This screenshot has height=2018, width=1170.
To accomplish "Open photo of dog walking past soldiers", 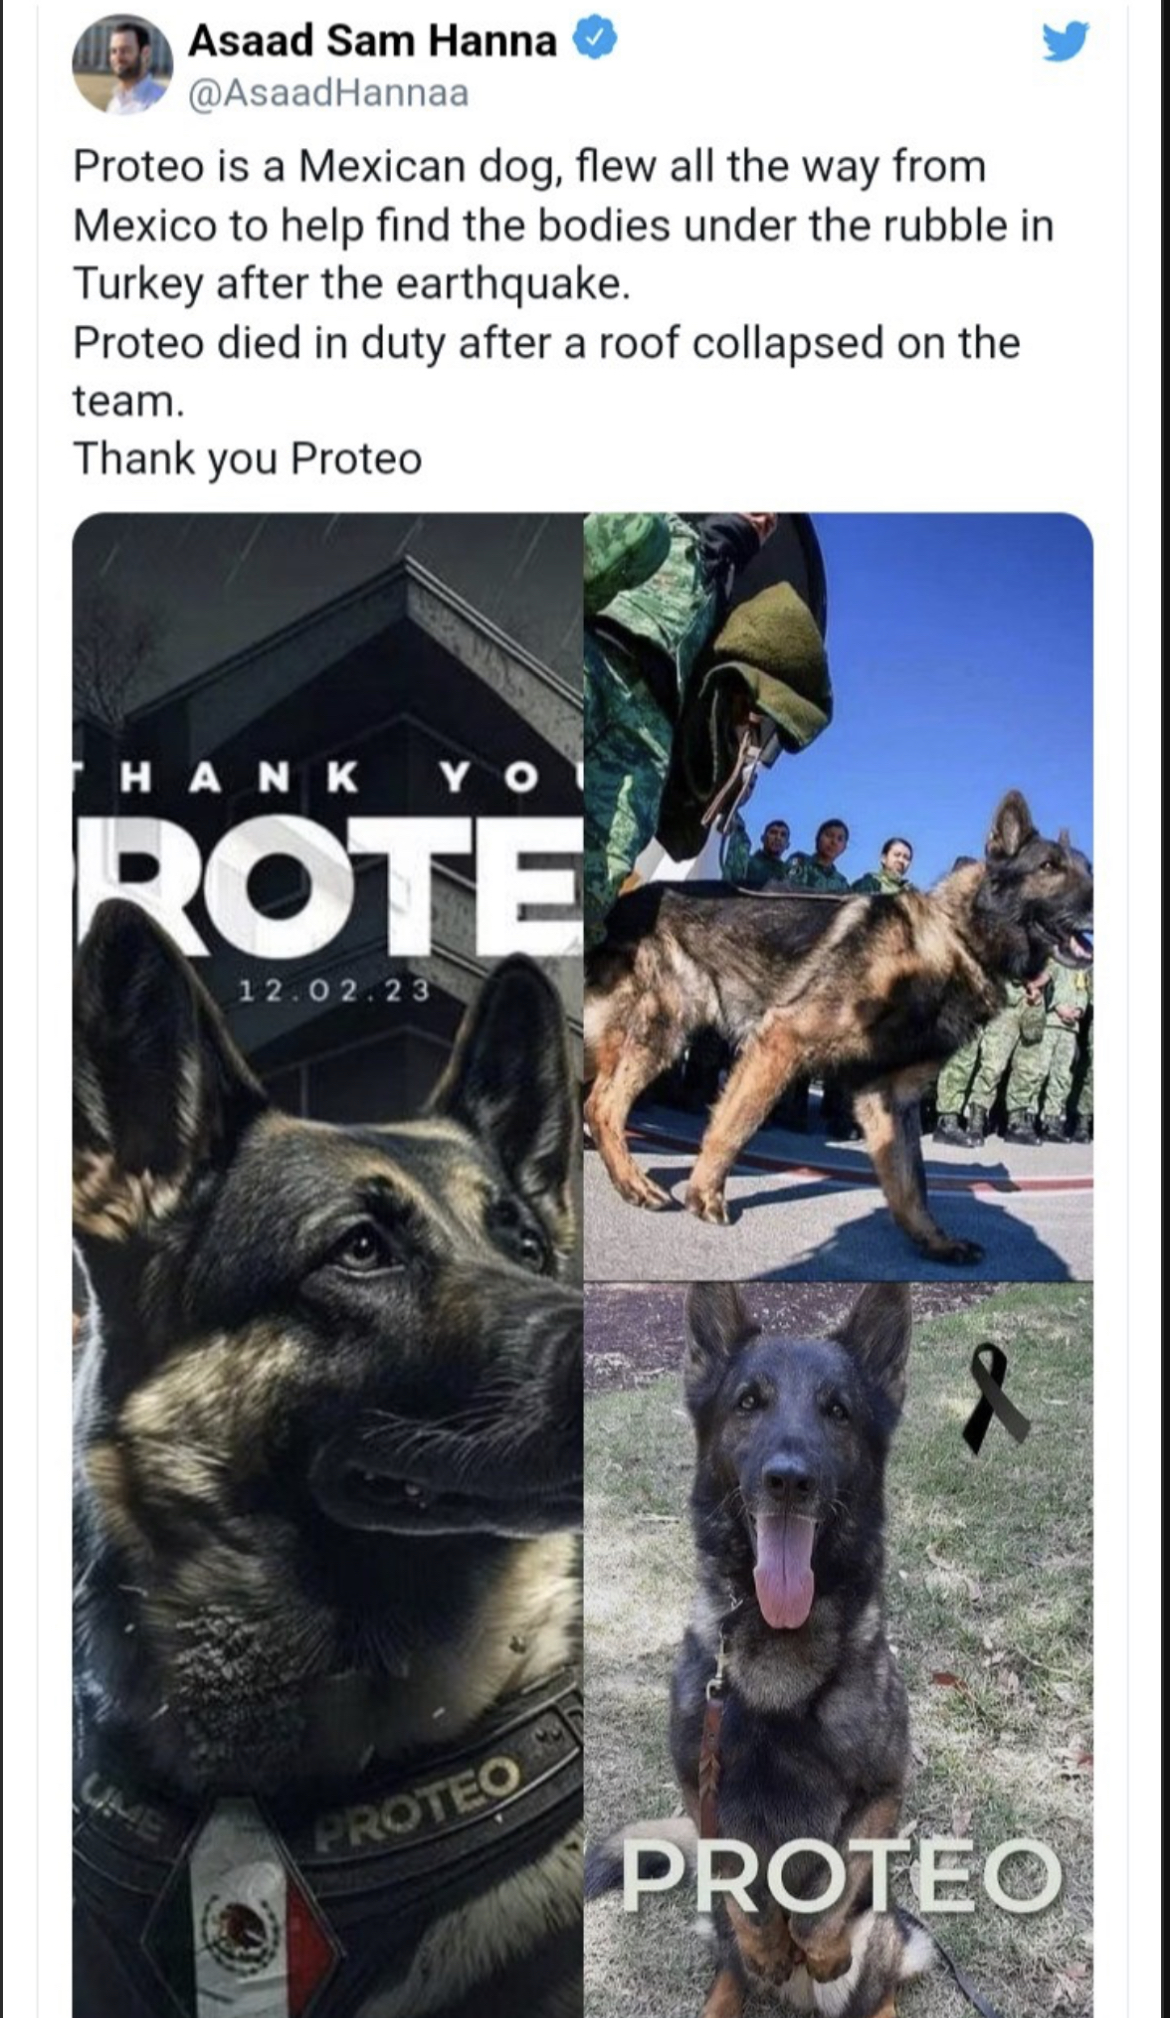I will [x=838, y=897].
